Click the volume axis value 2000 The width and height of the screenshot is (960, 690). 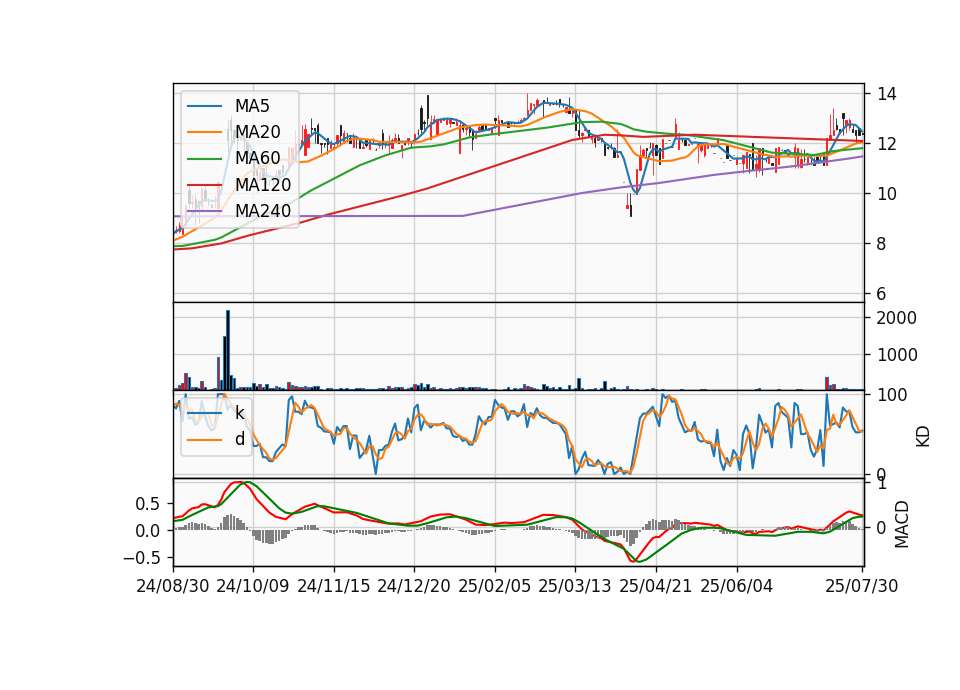pos(897,318)
